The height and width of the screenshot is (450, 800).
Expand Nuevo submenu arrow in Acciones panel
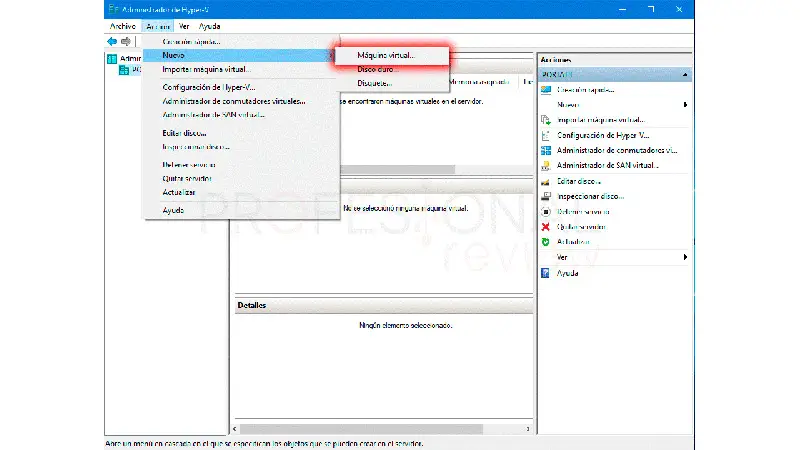pyautogui.click(x=685, y=105)
